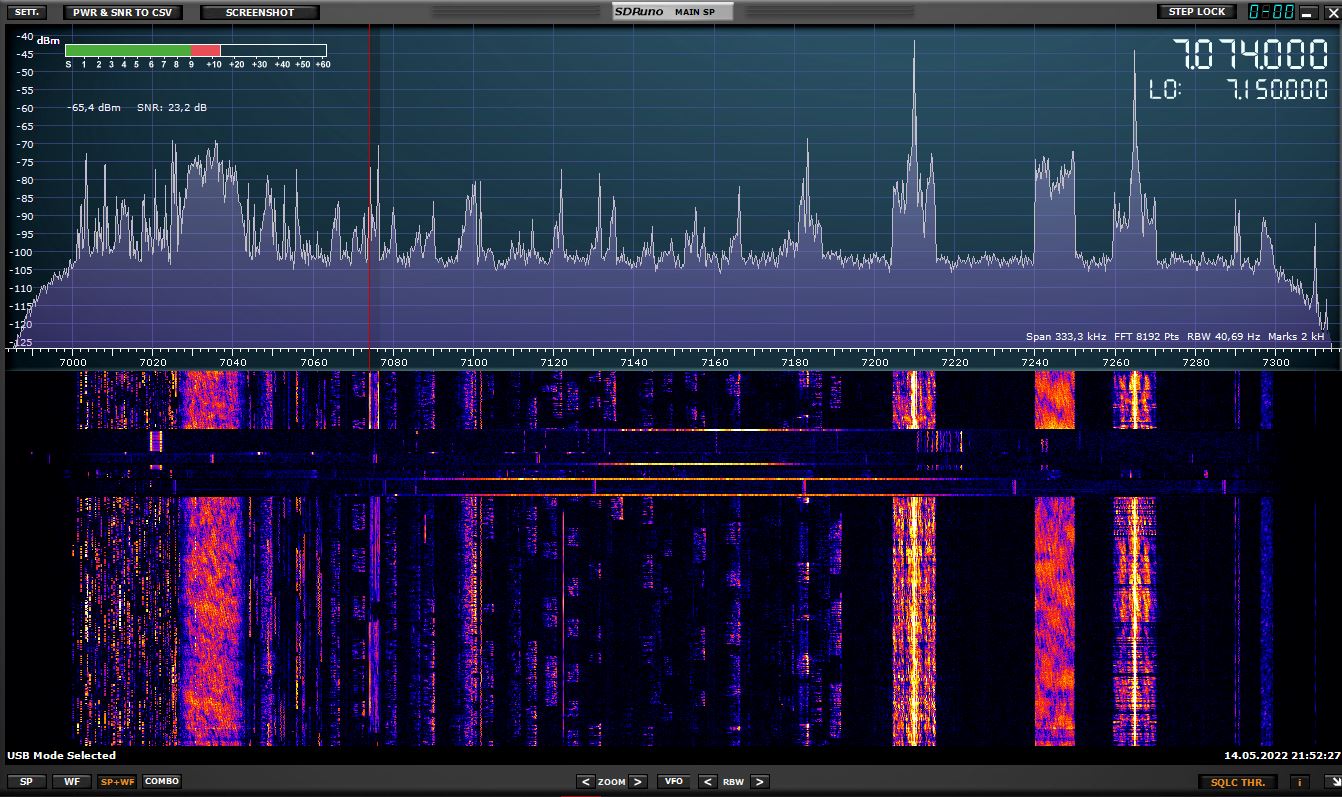Click the waterfall signal band near 7245 kHz
Image resolution: width=1342 pixels, height=797 pixels.
coord(1054,620)
